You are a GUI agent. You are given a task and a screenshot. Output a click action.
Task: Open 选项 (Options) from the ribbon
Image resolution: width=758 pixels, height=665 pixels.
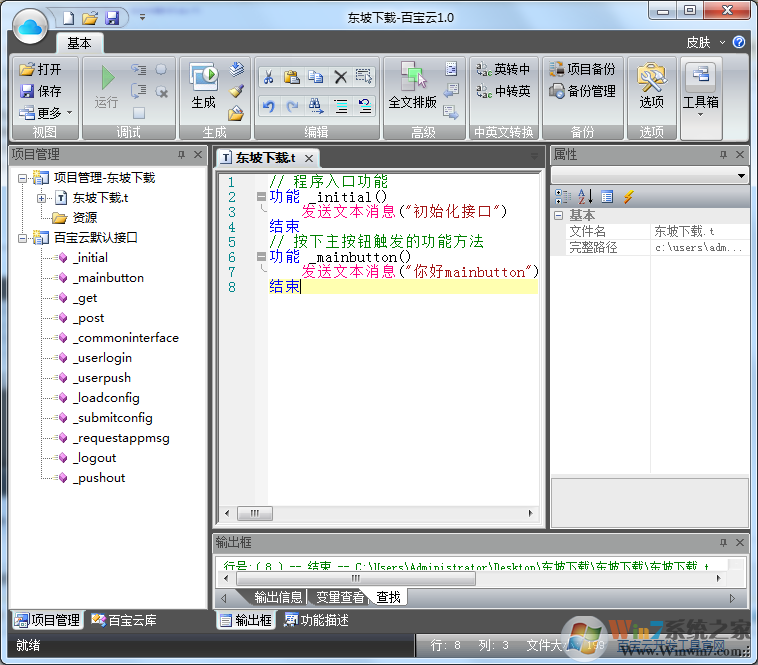tap(651, 85)
